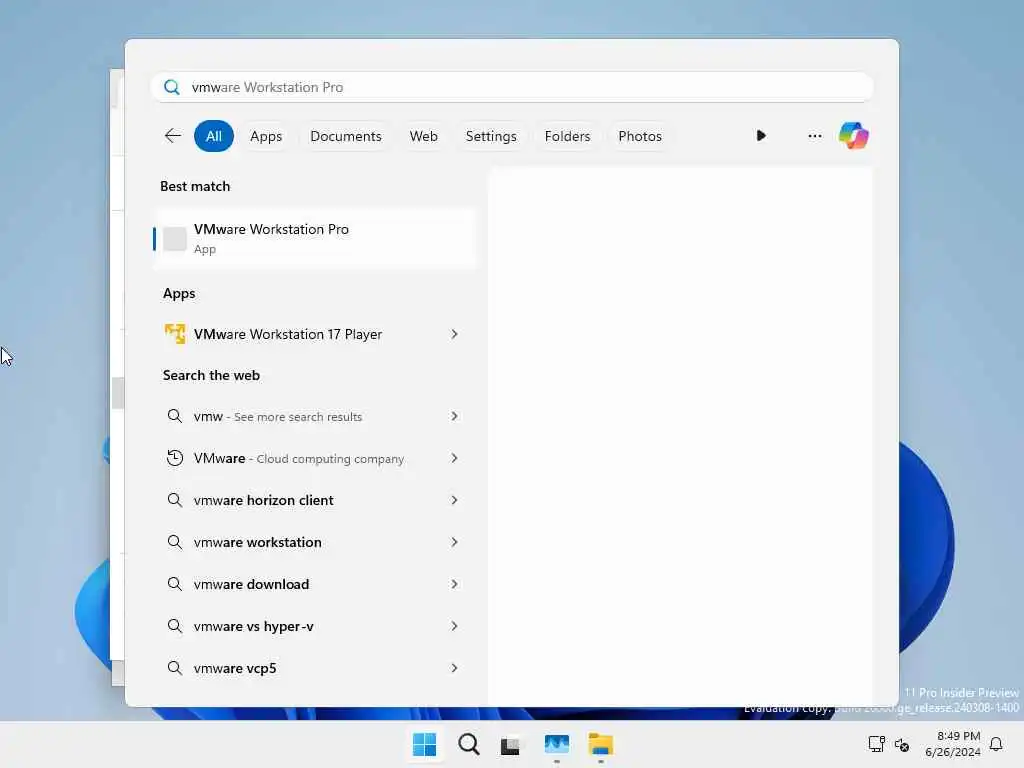Open clock showing 8:49 PM
The height and width of the screenshot is (768, 1024).
[953, 744]
